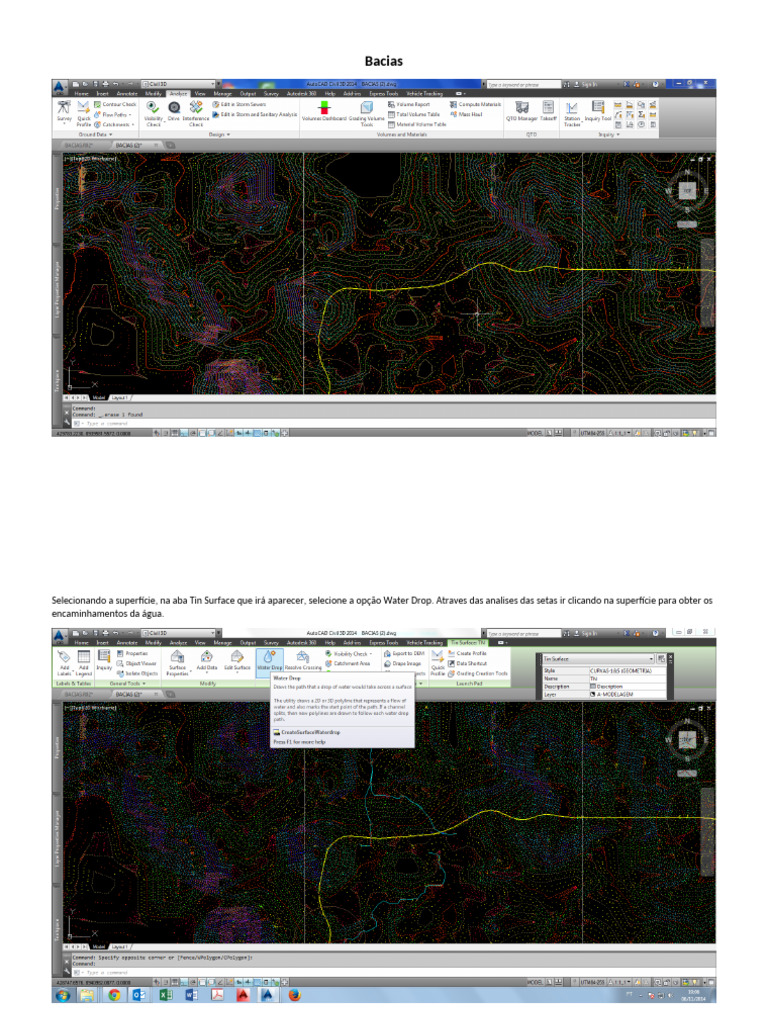768x1024 pixels.
Task: Select the Resolve Crossing tool
Action: 303,660
